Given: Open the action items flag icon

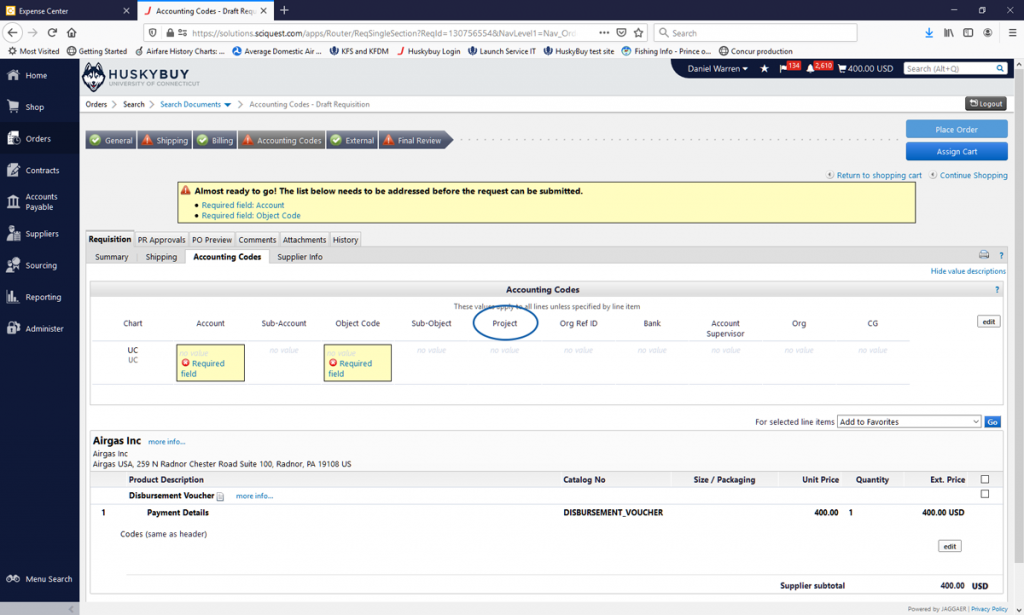Looking at the screenshot, I should pos(783,69).
